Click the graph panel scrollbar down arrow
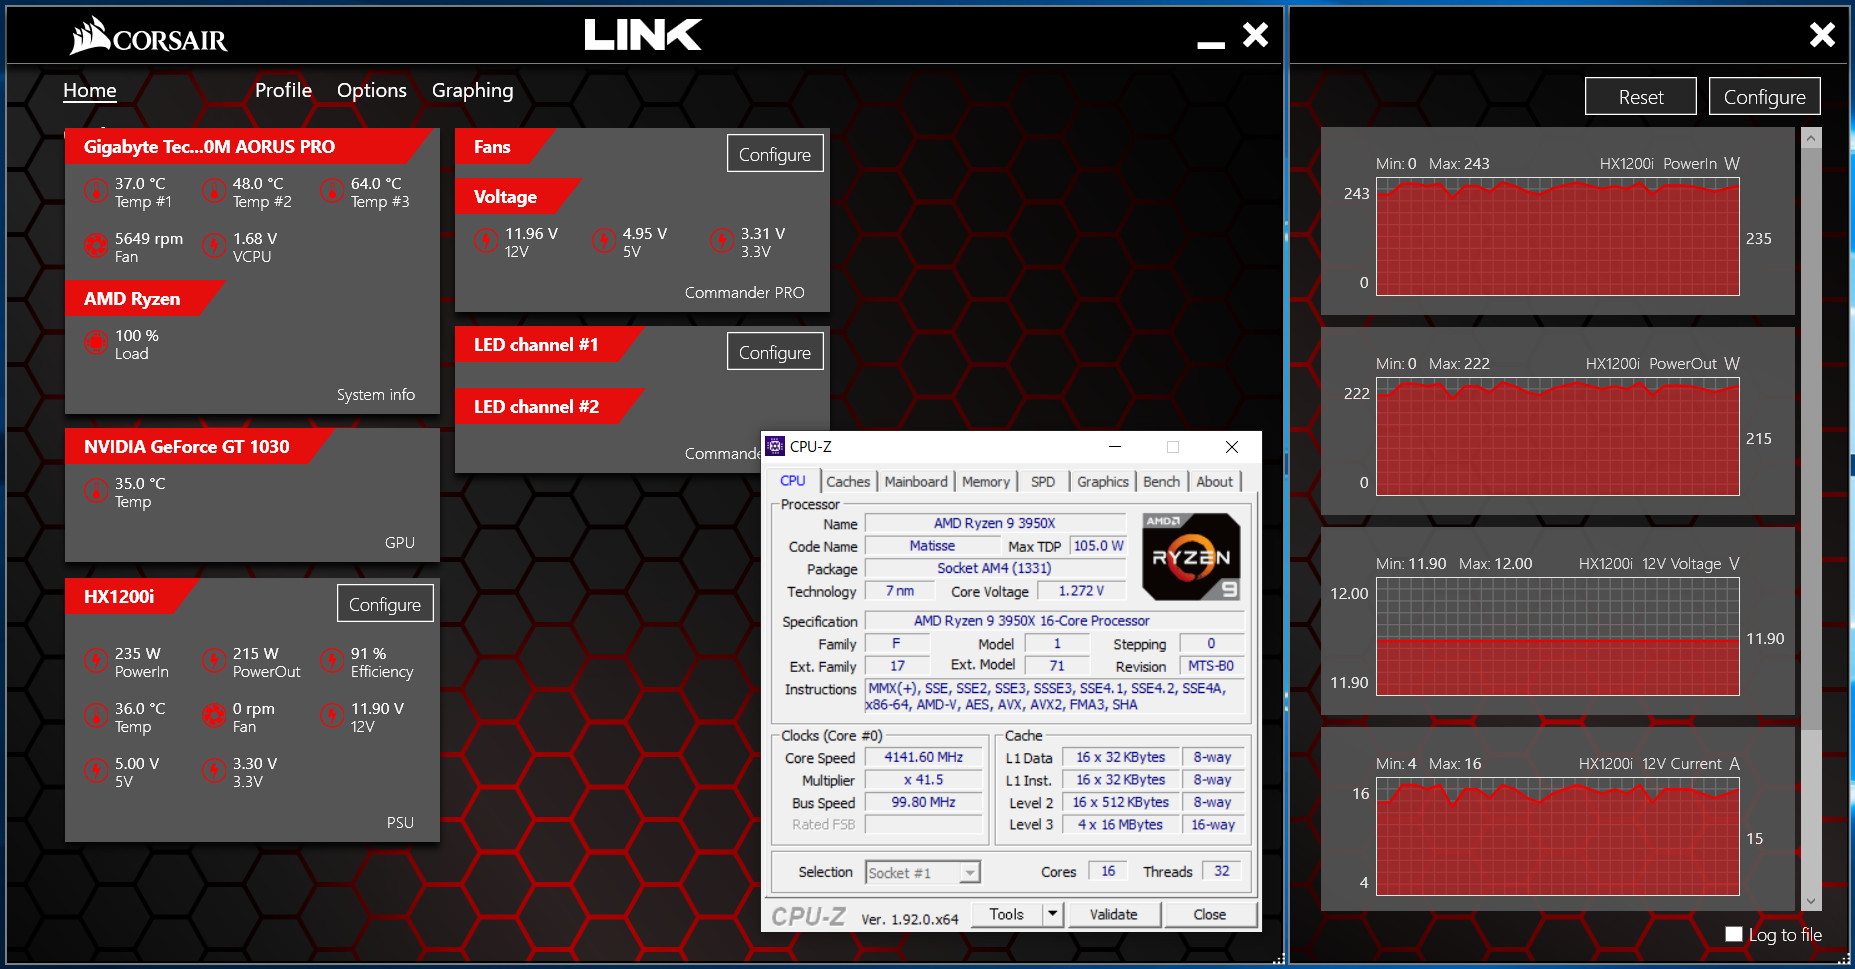Image resolution: width=1855 pixels, height=969 pixels. click(x=1811, y=901)
